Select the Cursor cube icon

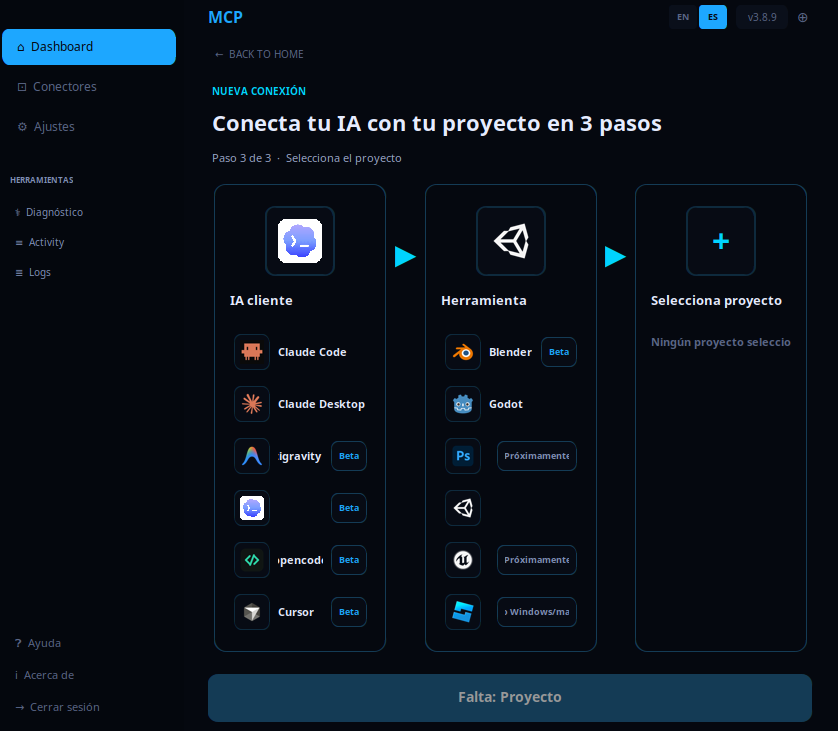pyautogui.click(x=252, y=612)
